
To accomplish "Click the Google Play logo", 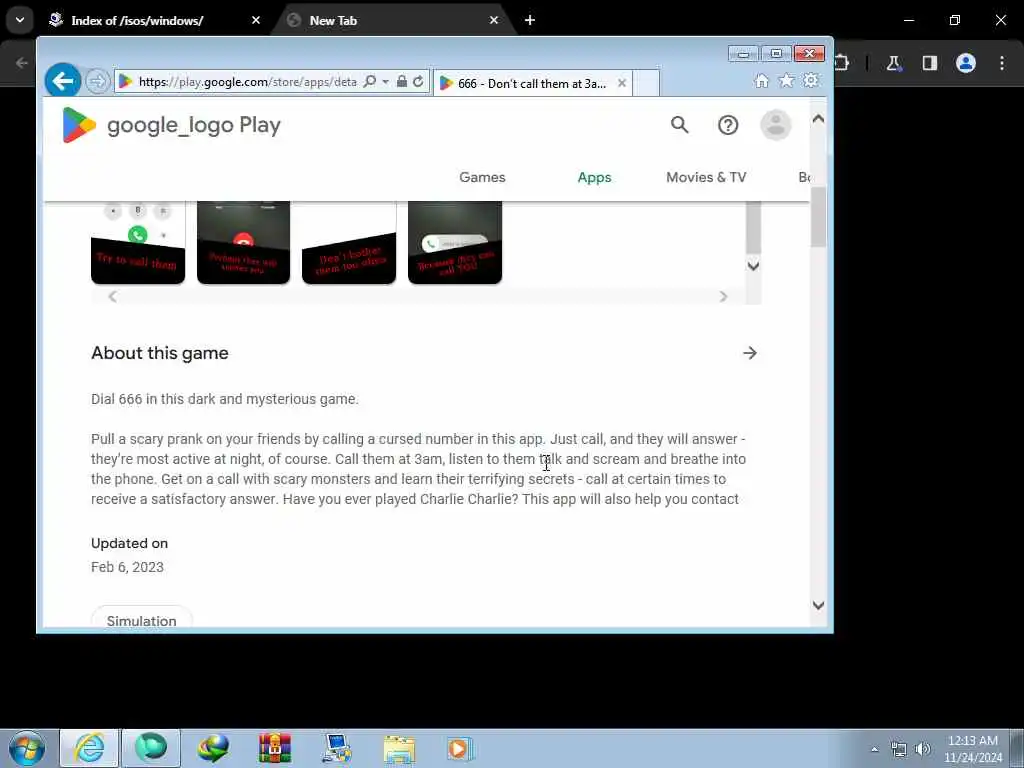I will [171, 124].
